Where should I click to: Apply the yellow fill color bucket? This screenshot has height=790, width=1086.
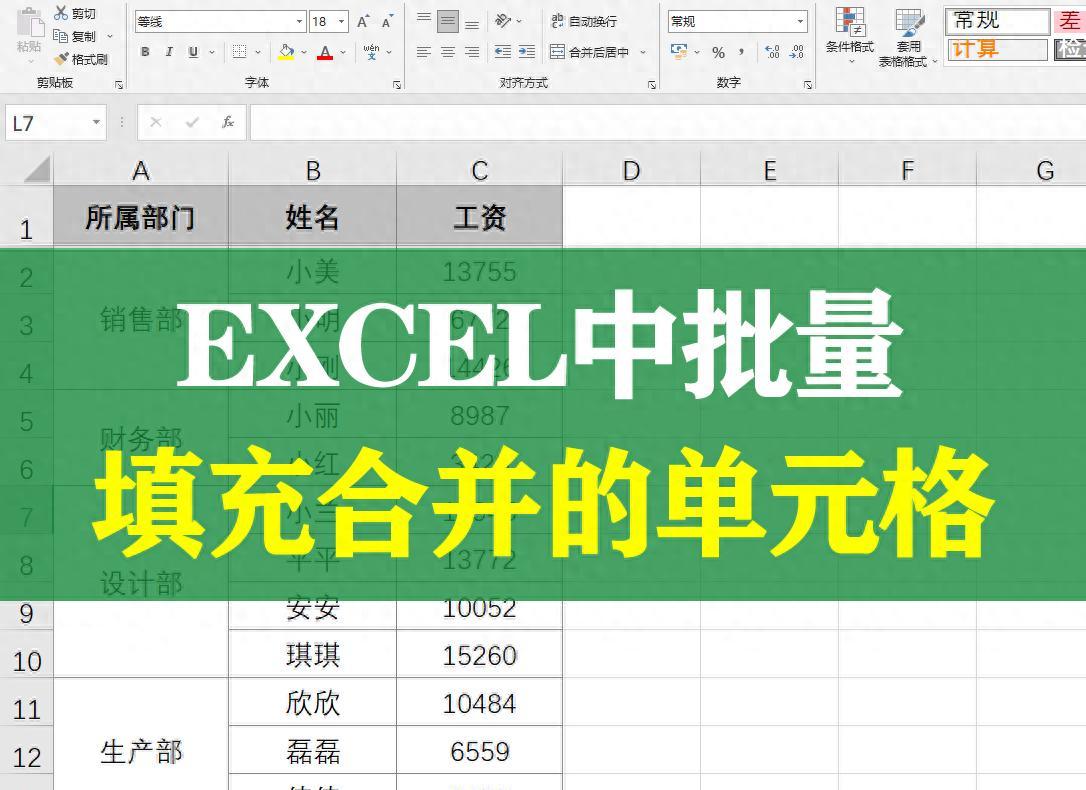(x=286, y=52)
